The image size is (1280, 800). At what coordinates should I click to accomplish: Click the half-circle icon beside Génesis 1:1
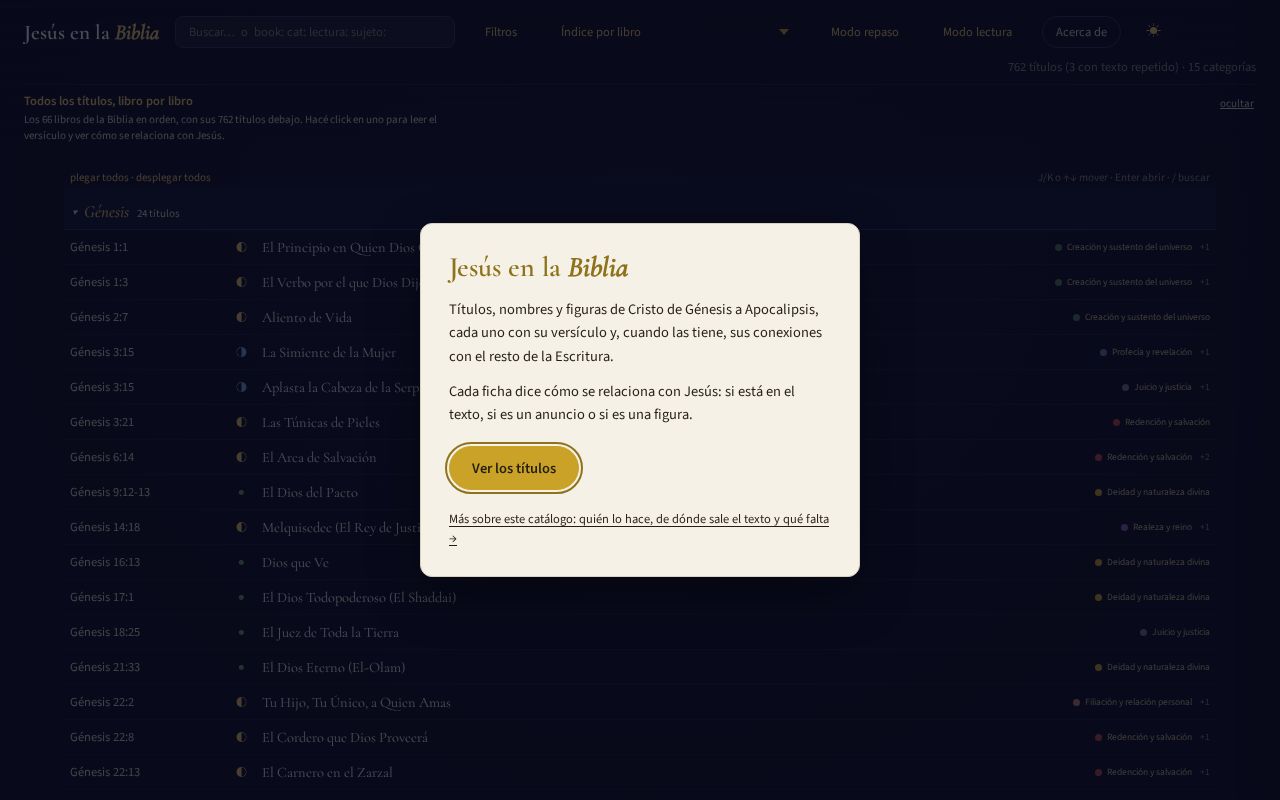click(x=241, y=247)
